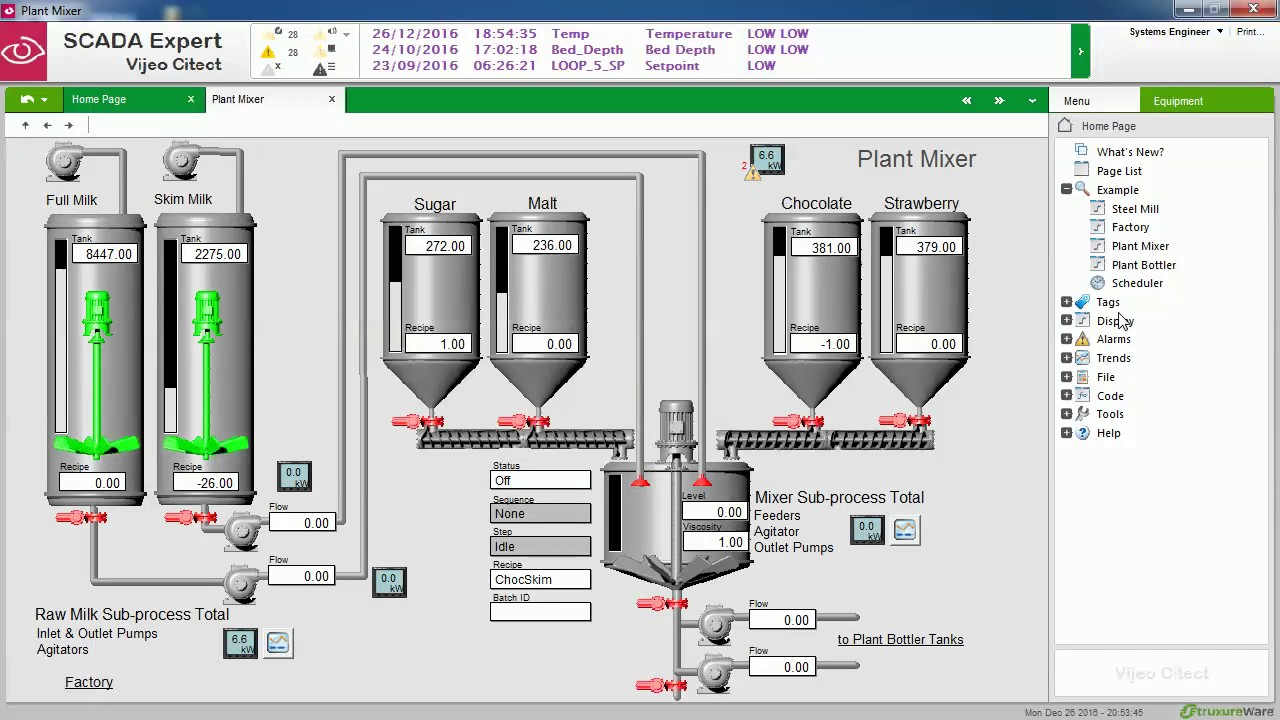Viewport: 1280px width, 720px height.
Task: Click the navigate back arrow in page toolbar
Action: 47,125
